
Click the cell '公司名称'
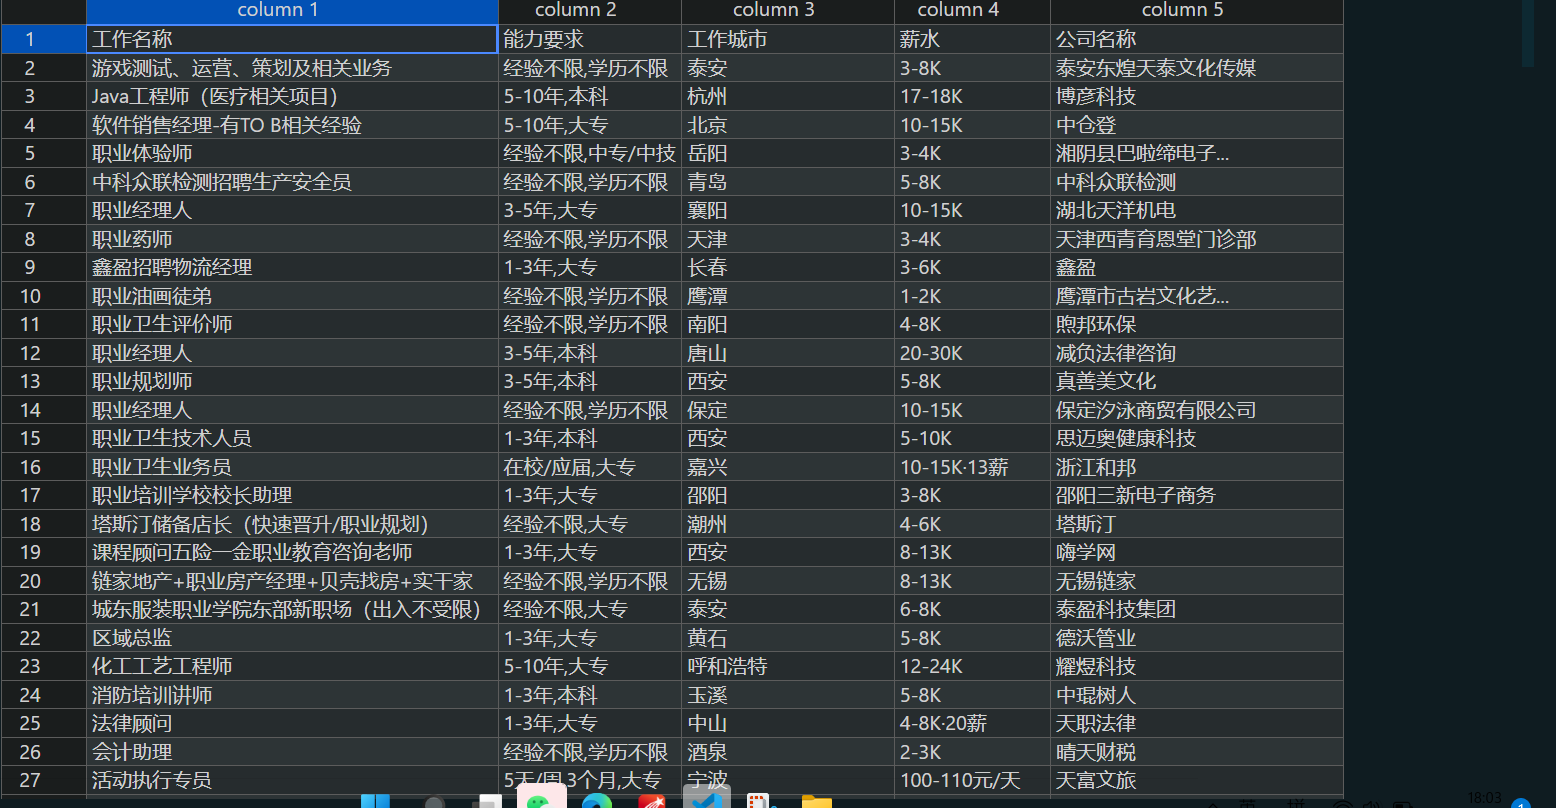tap(1196, 39)
